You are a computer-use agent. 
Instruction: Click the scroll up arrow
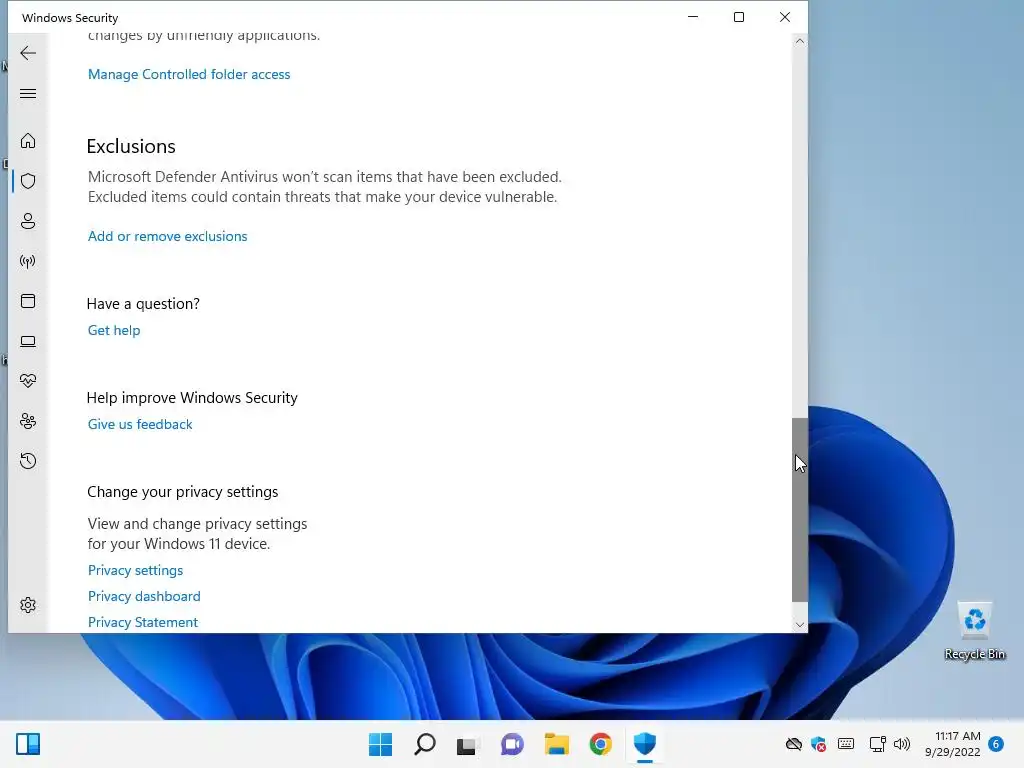pyautogui.click(x=799, y=41)
